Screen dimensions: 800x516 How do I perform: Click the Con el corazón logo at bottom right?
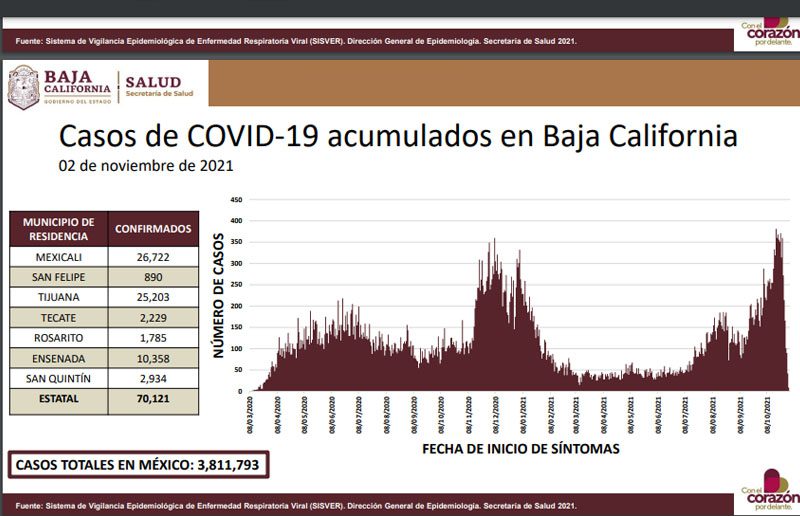[772, 489]
